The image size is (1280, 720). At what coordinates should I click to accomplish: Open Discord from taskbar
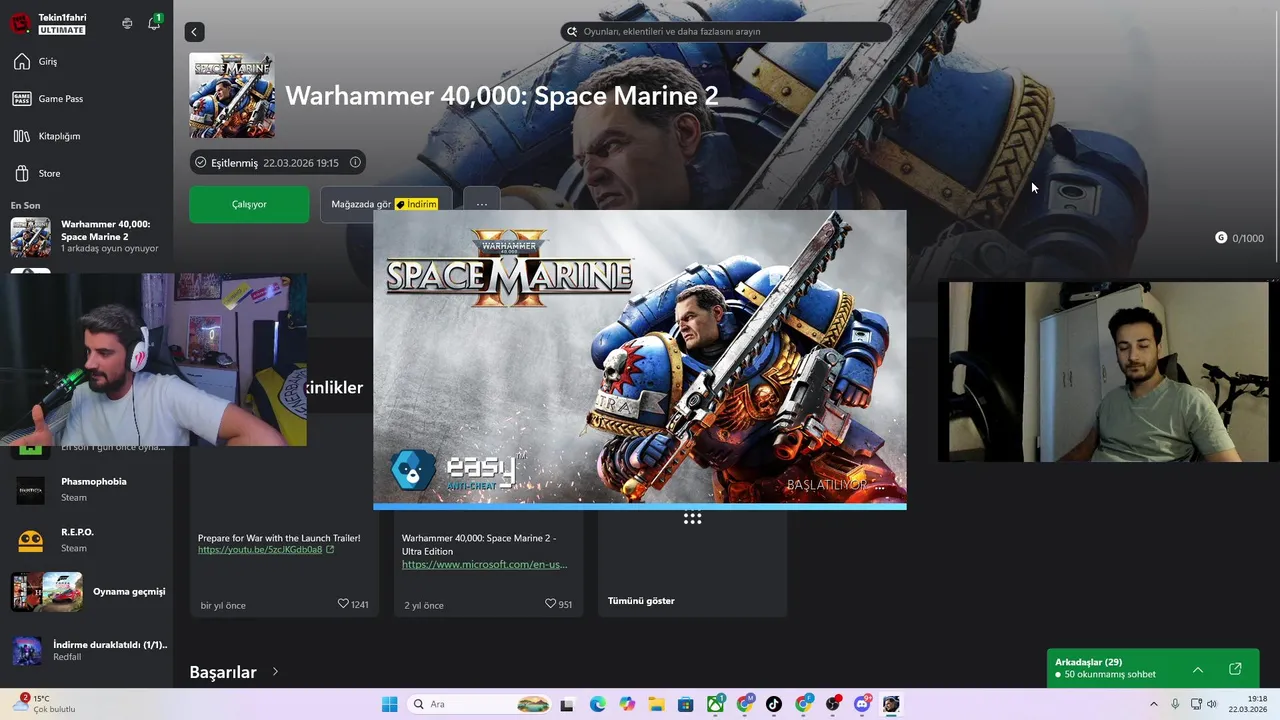(x=862, y=704)
